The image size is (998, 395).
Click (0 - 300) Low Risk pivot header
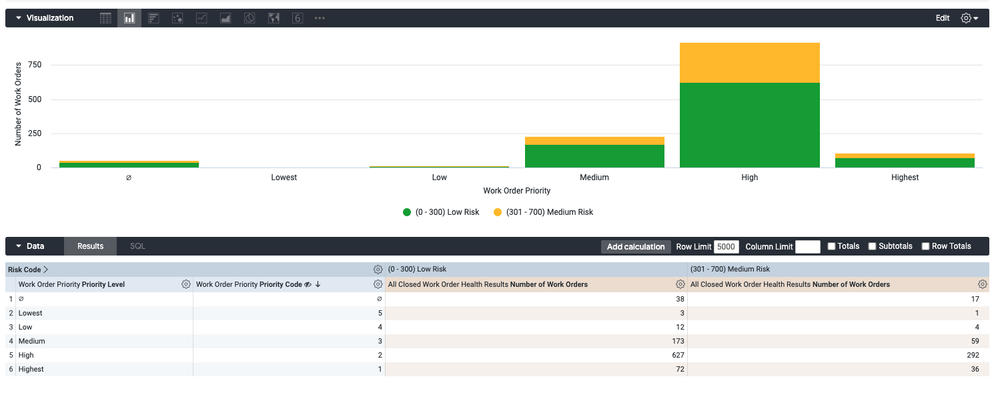coord(418,270)
